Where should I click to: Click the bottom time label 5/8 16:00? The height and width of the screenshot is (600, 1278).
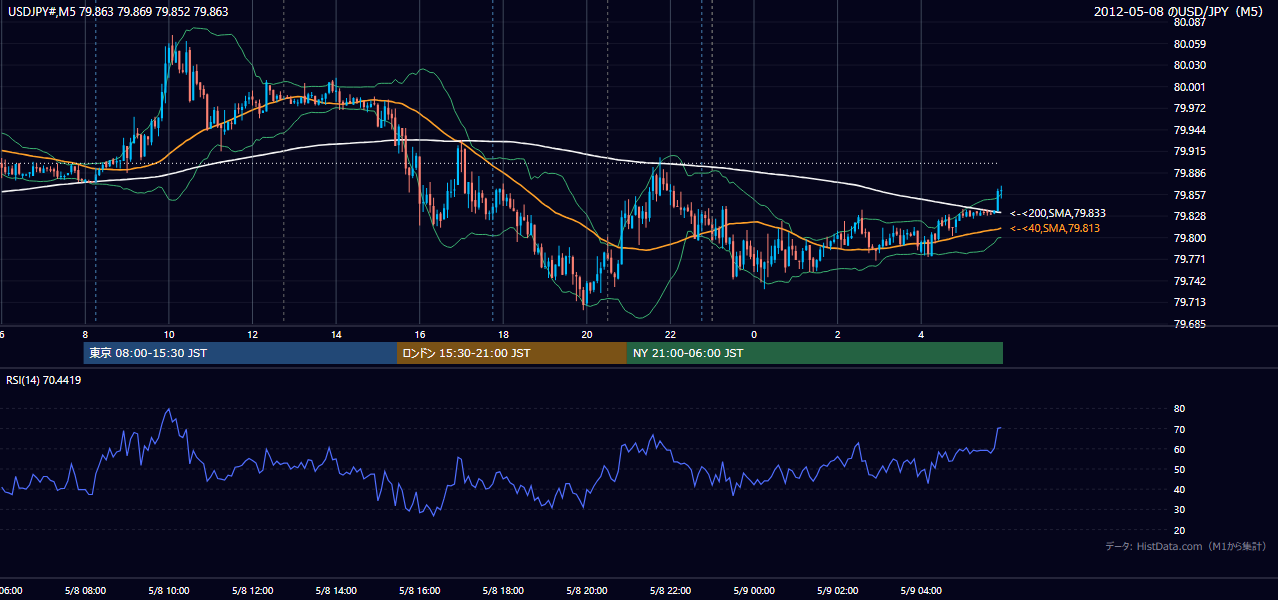tap(420, 591)
